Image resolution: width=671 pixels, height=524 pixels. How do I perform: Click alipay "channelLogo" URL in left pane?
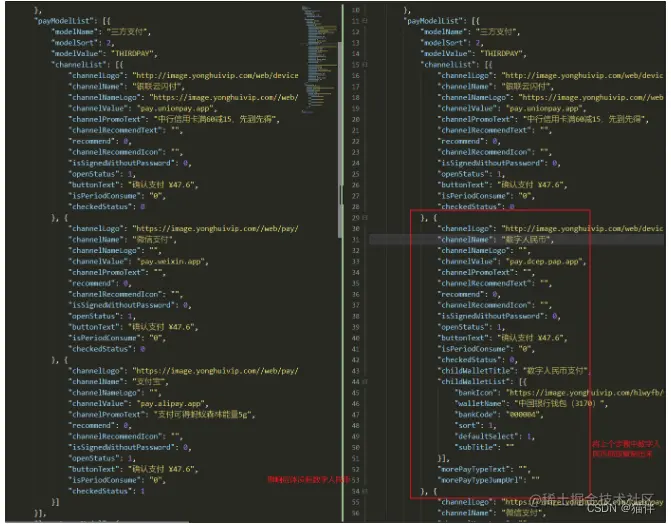(x=216, y=371)
